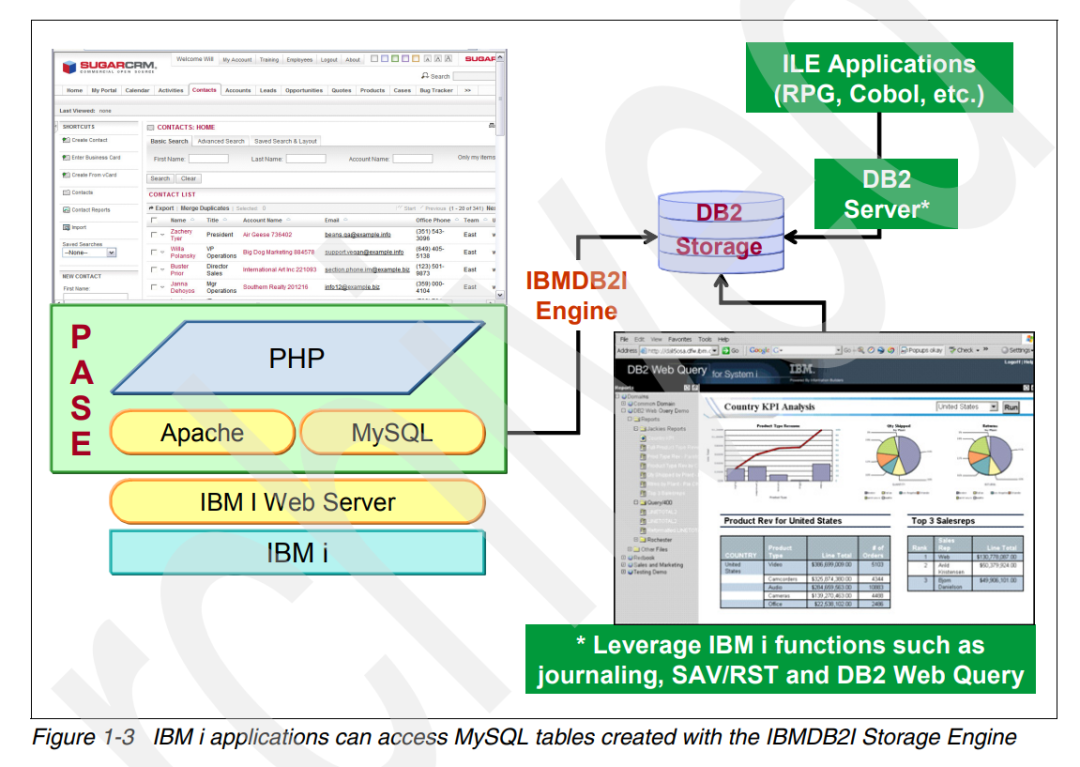Click the Contacts: Home module icon

pos(151,127)
